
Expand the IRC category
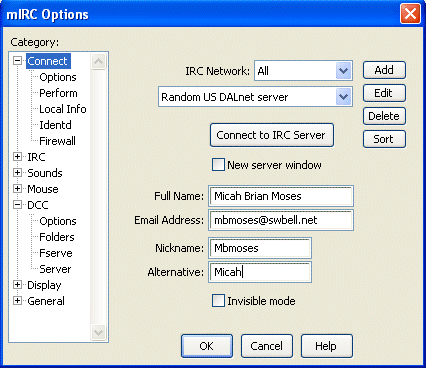point(17,157)
